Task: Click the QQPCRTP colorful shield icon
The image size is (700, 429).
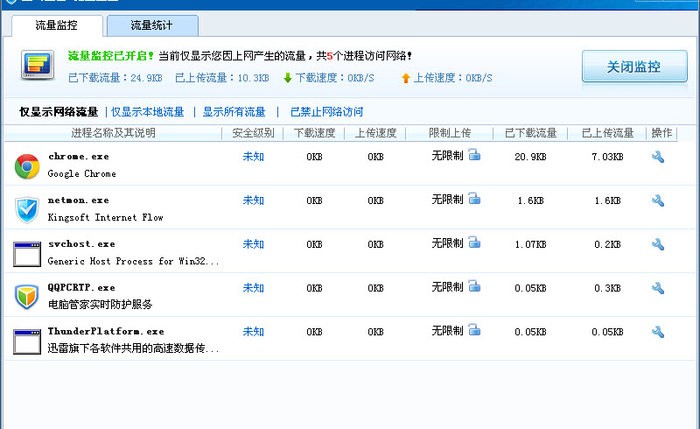Action: click(x=27, y=297)
